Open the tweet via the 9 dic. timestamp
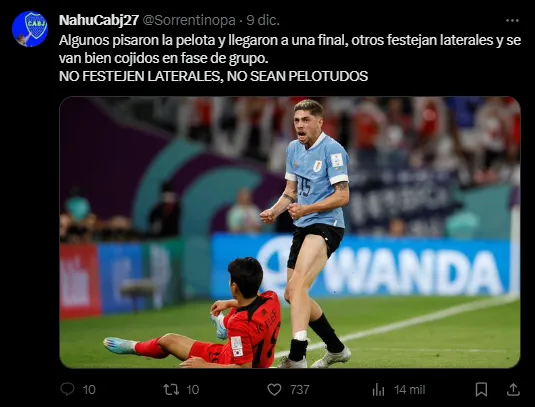 coord(263,20)
